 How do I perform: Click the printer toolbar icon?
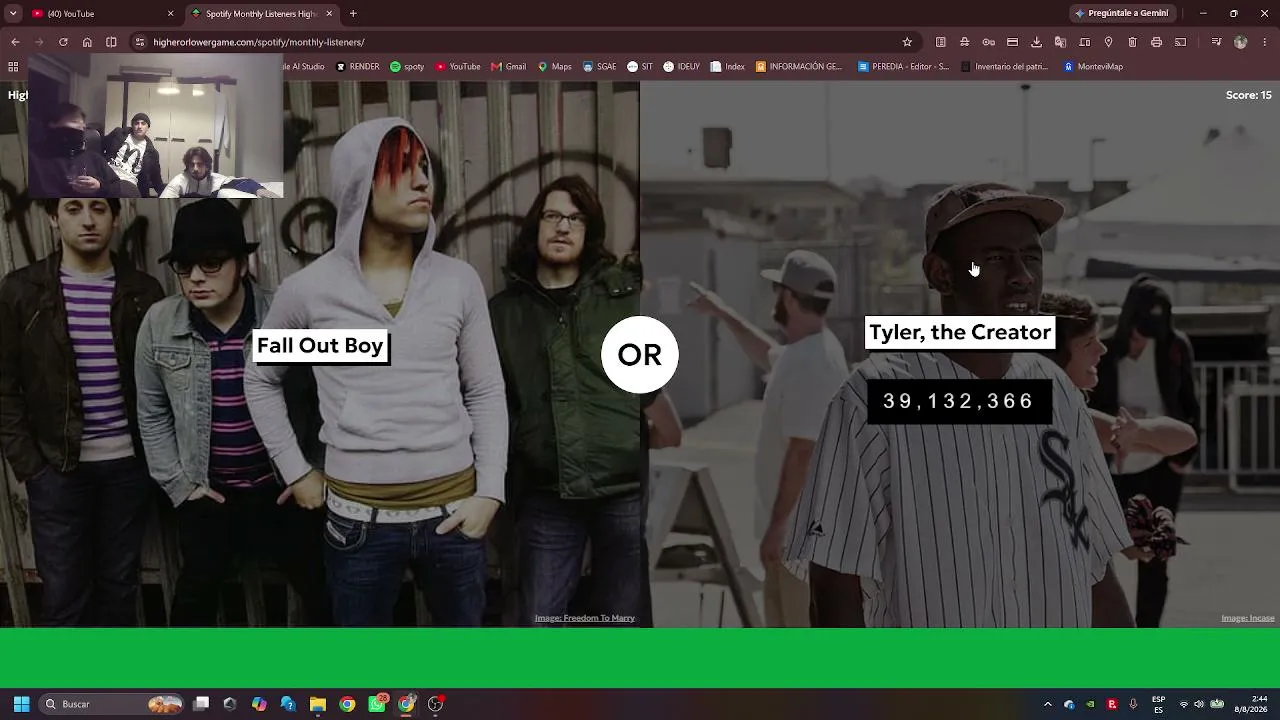click(1156, 42)
